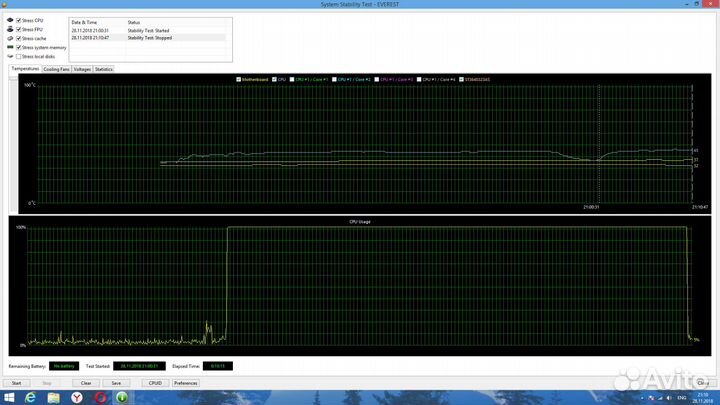This screenshot has height=405, width=720.
Task: Uncheck Stress FPU checkbox
Action: click(x=19, y=29)
